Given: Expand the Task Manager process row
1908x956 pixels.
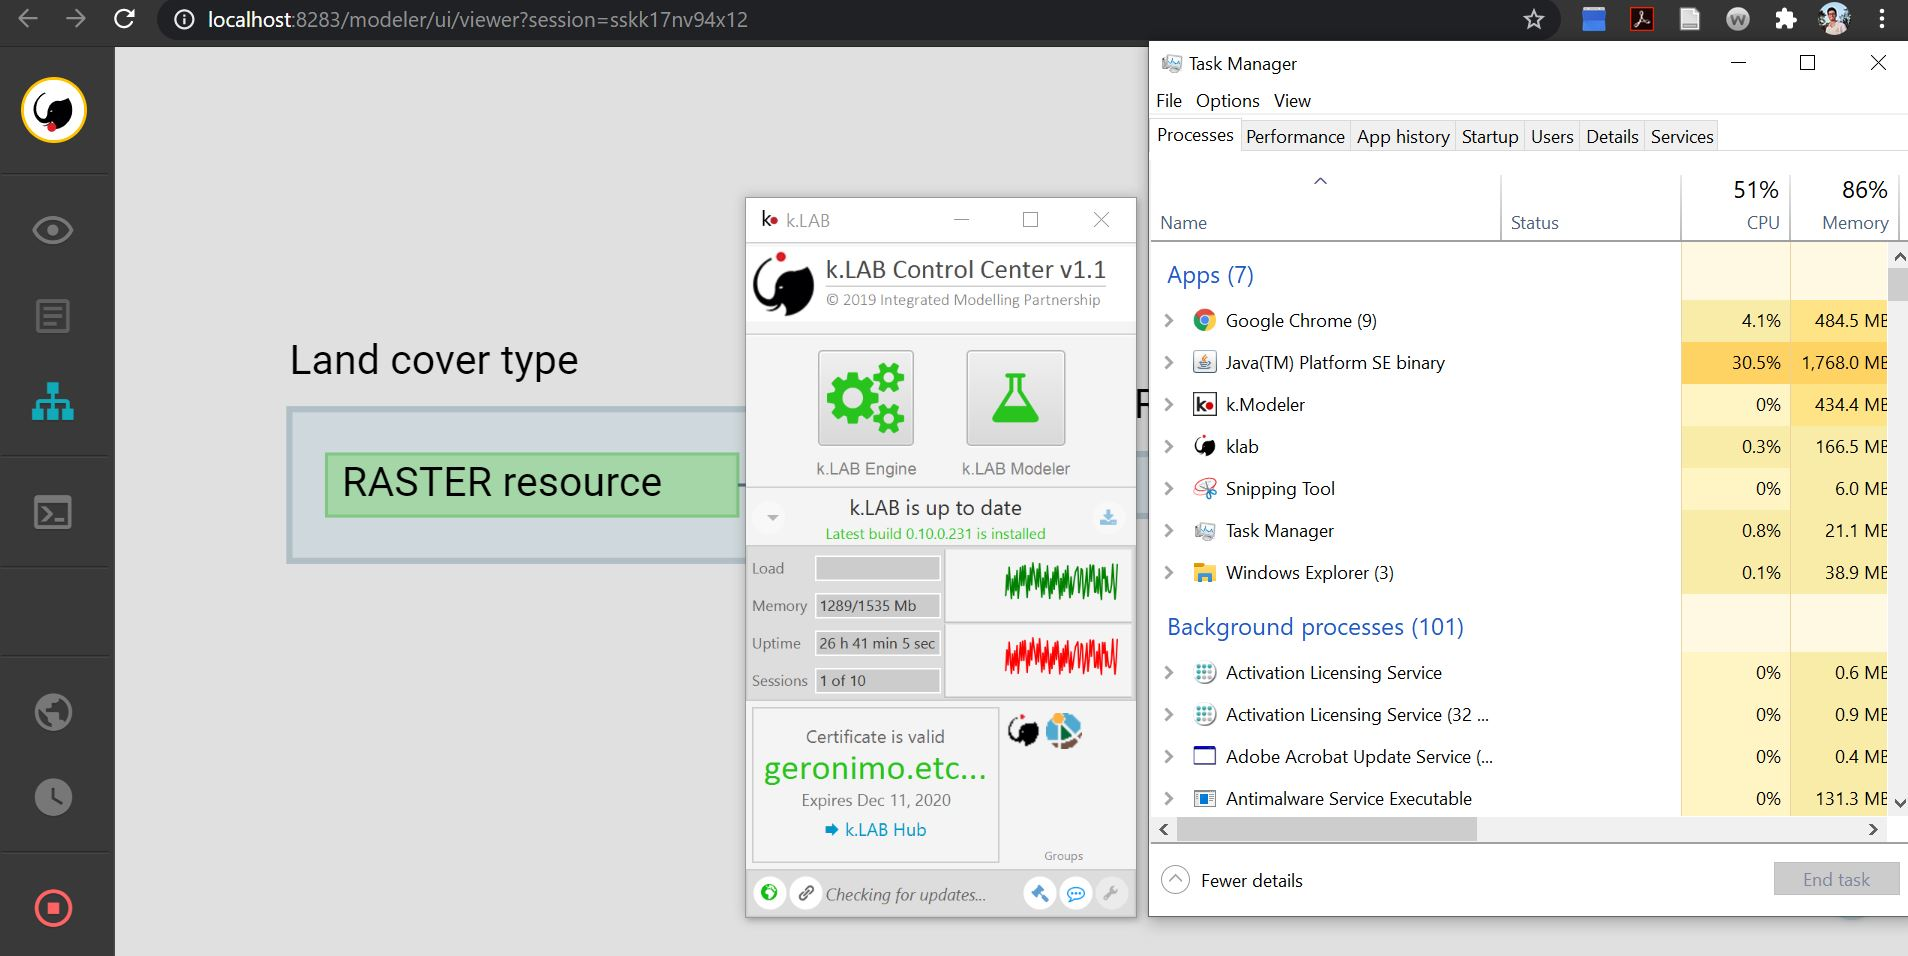Looking at the screenshot, I should [x=1168, y=530].
